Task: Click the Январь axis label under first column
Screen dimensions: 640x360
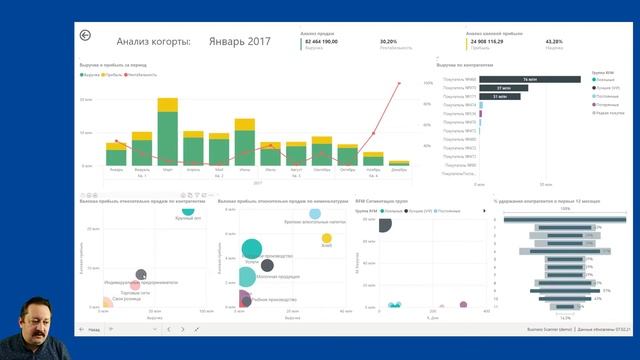Action: pos(116,169)
